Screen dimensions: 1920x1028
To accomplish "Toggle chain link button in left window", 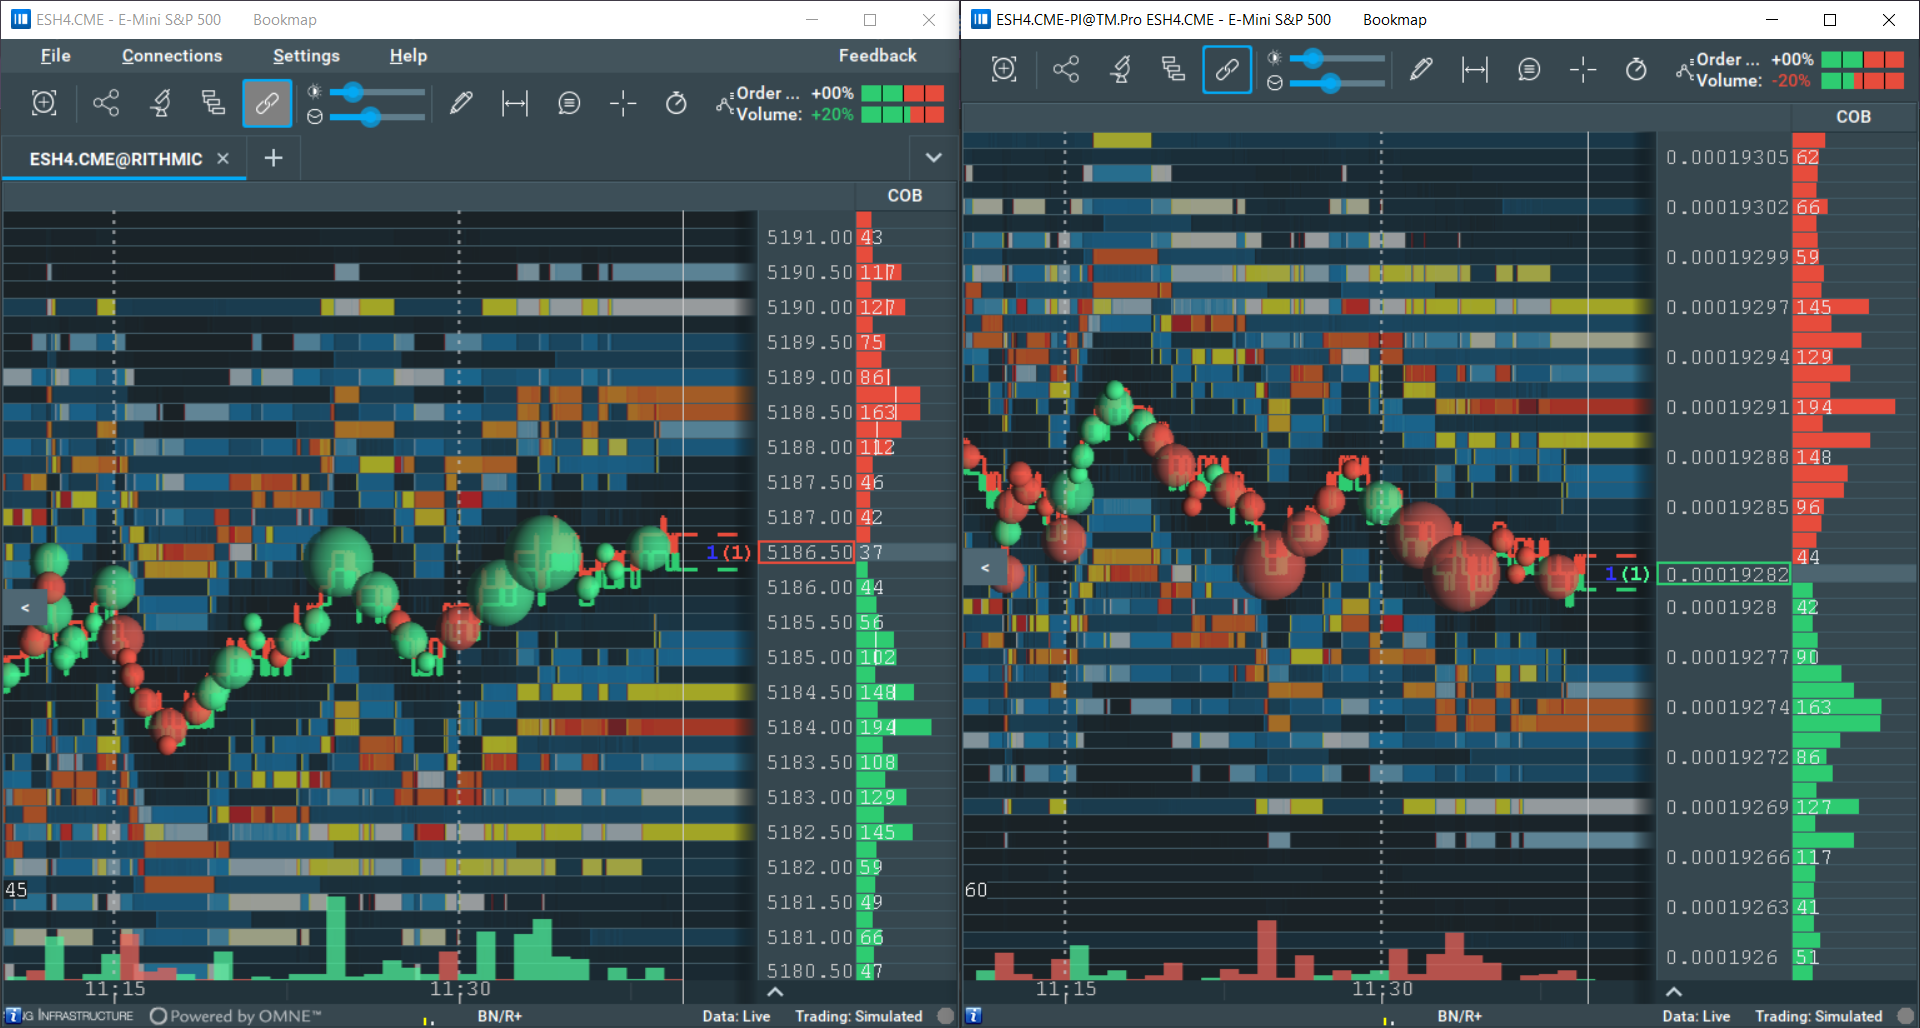I will point(267,103).
